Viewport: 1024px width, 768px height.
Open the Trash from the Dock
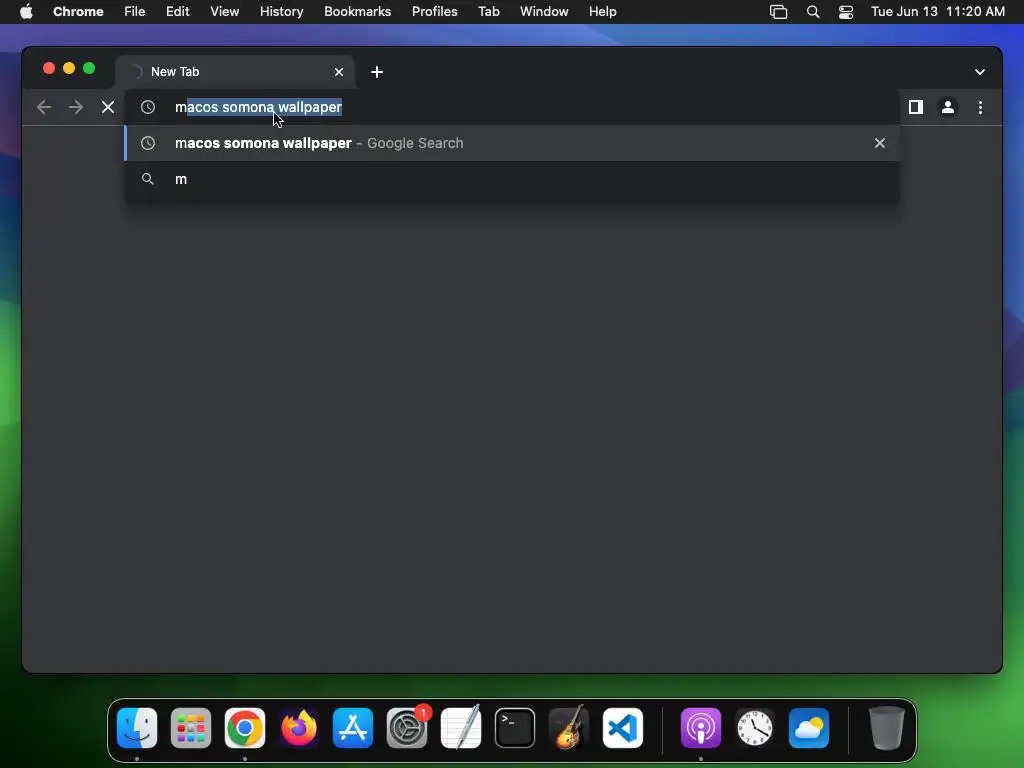[887, 728]
